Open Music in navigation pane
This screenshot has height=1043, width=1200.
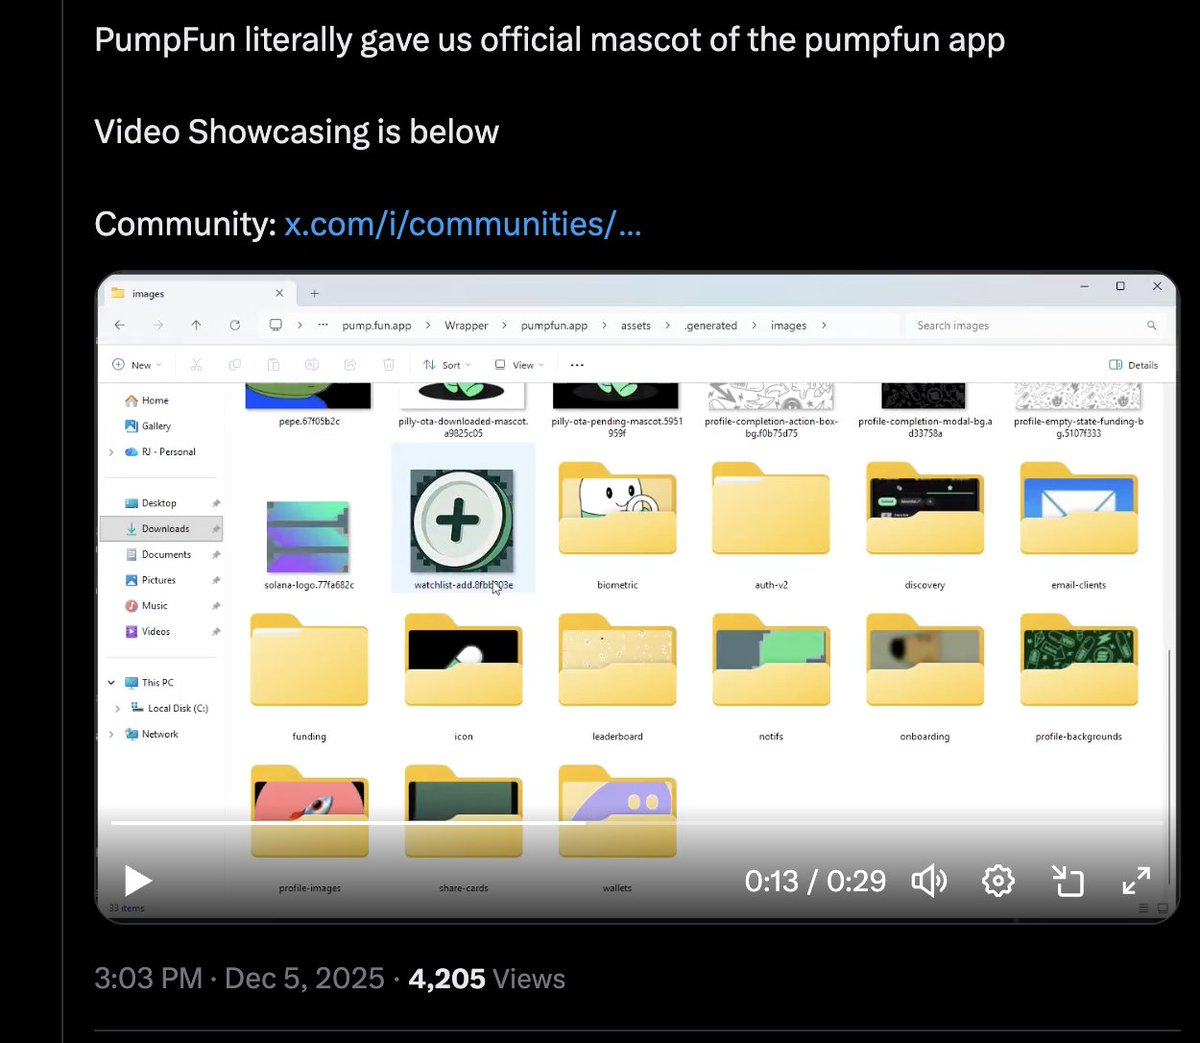[146, 606]
